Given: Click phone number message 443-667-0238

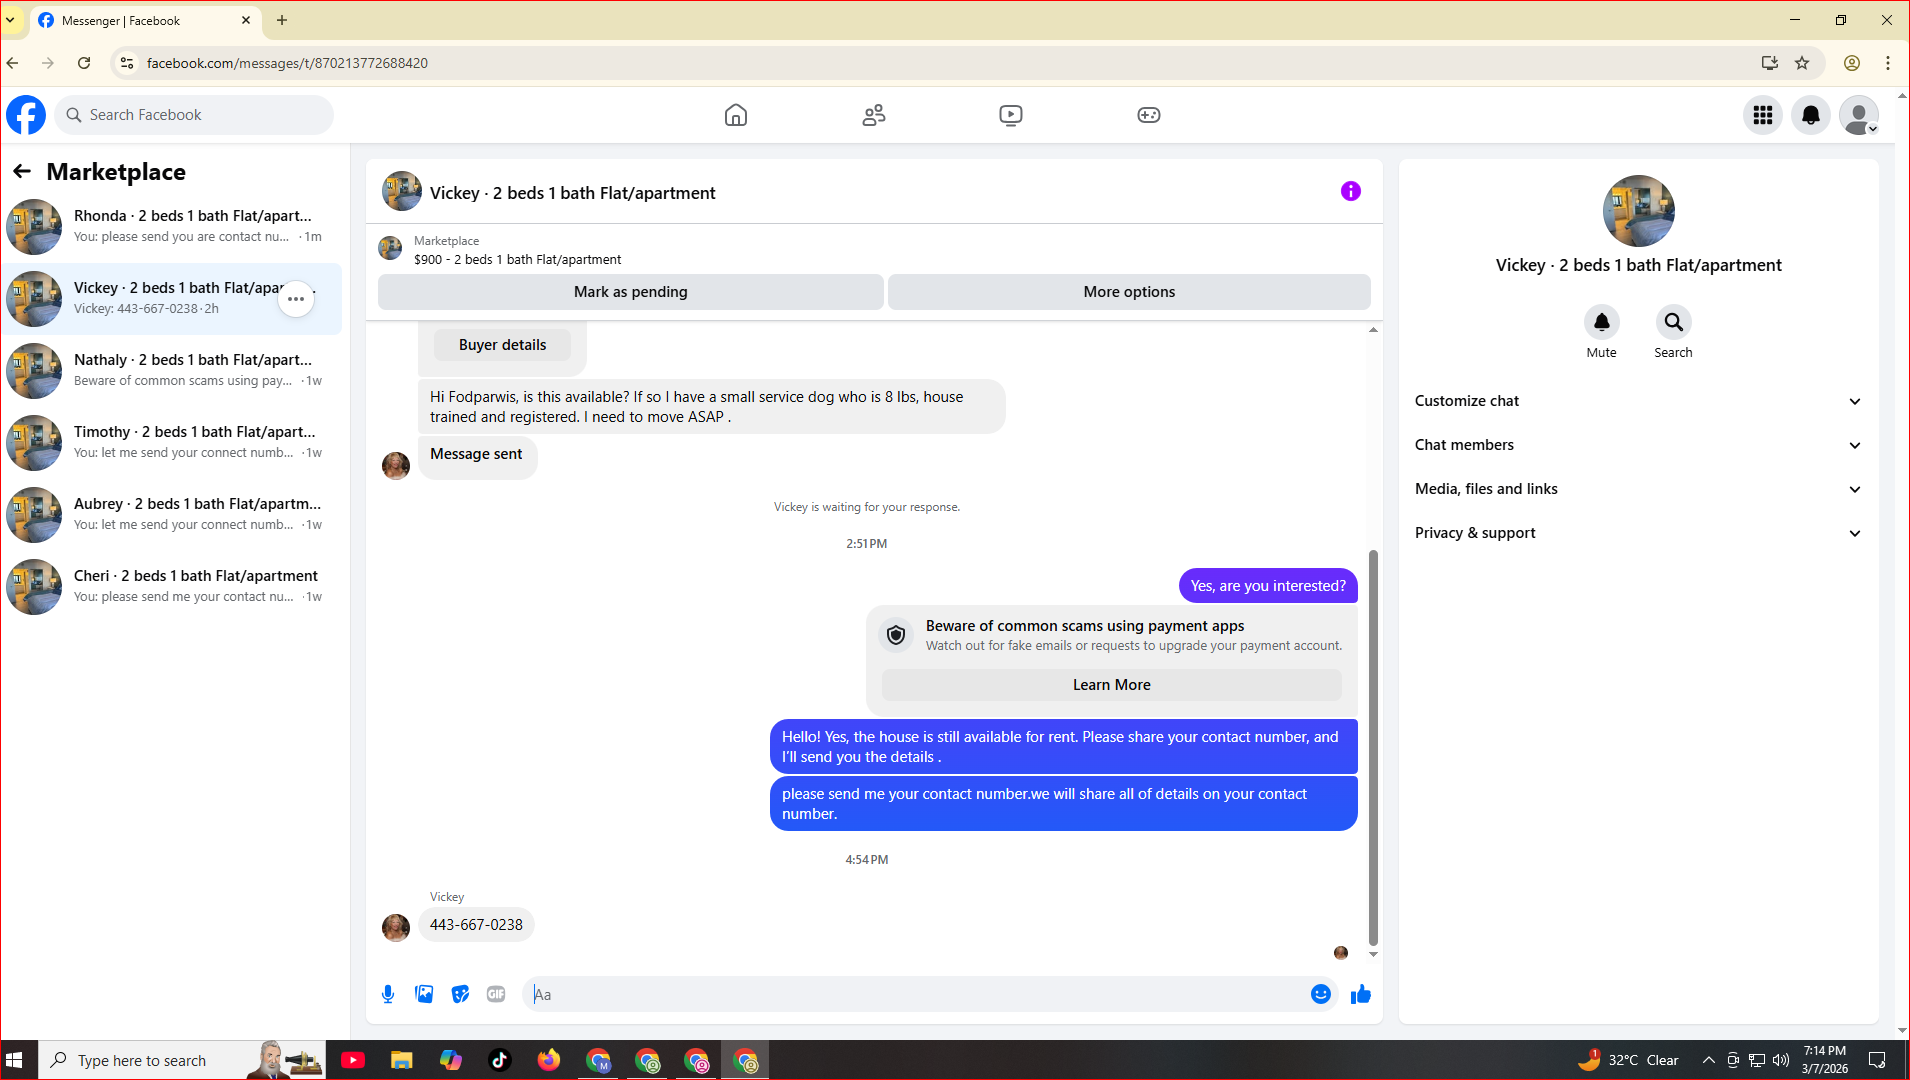Looking at the screenshot, I should (x=476, y=925).
